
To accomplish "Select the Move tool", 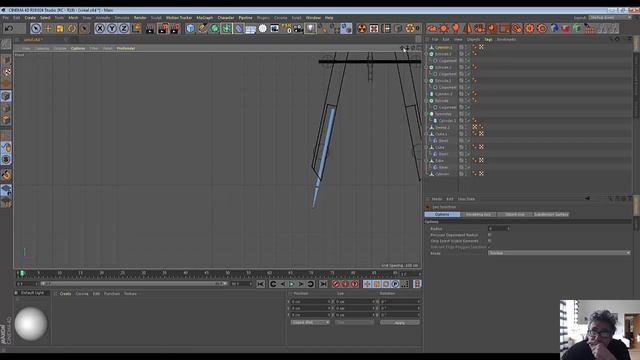I will (x=48, y=28).
